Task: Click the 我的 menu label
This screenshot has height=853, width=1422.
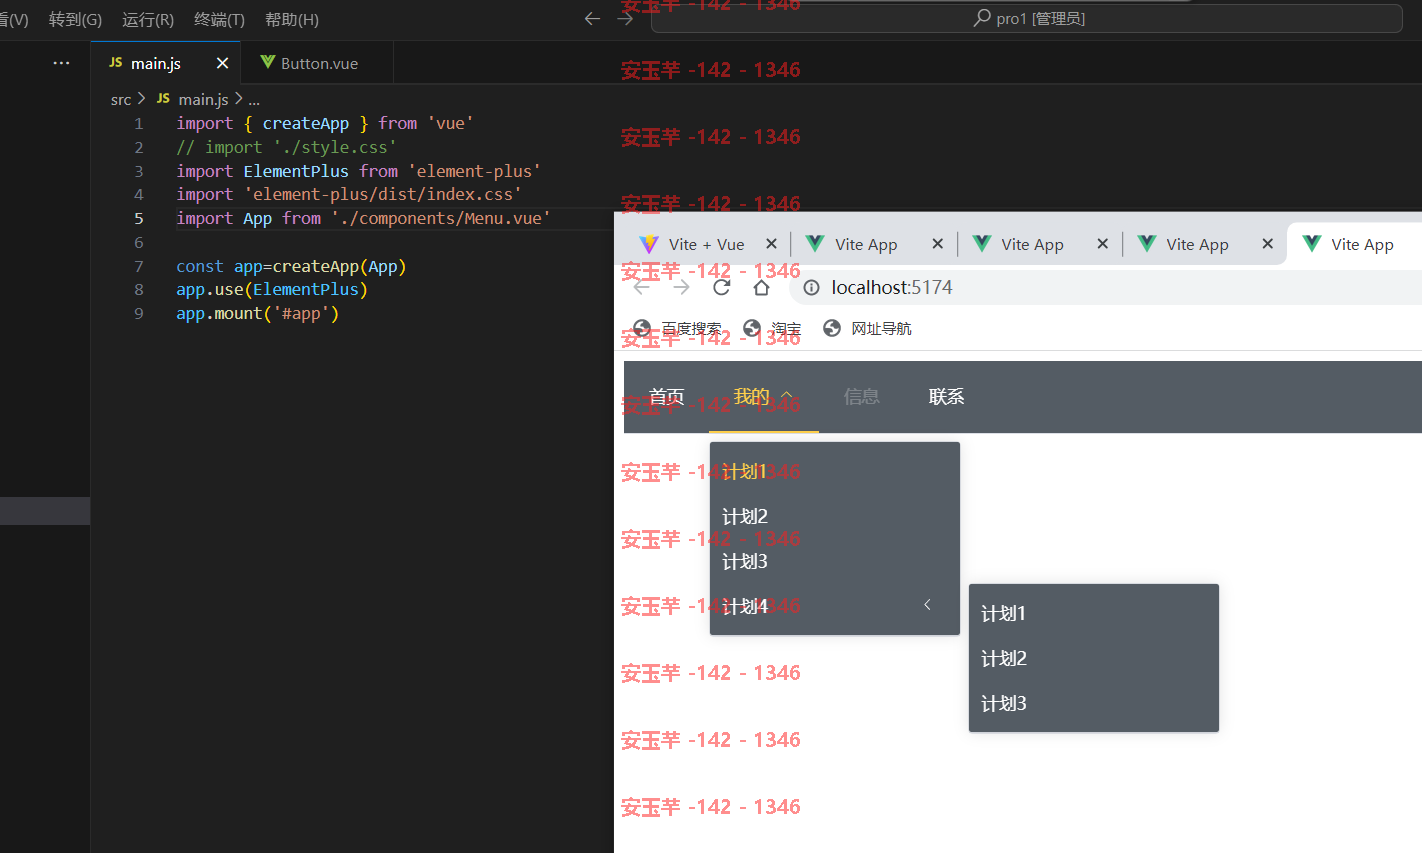Action: 752,397
